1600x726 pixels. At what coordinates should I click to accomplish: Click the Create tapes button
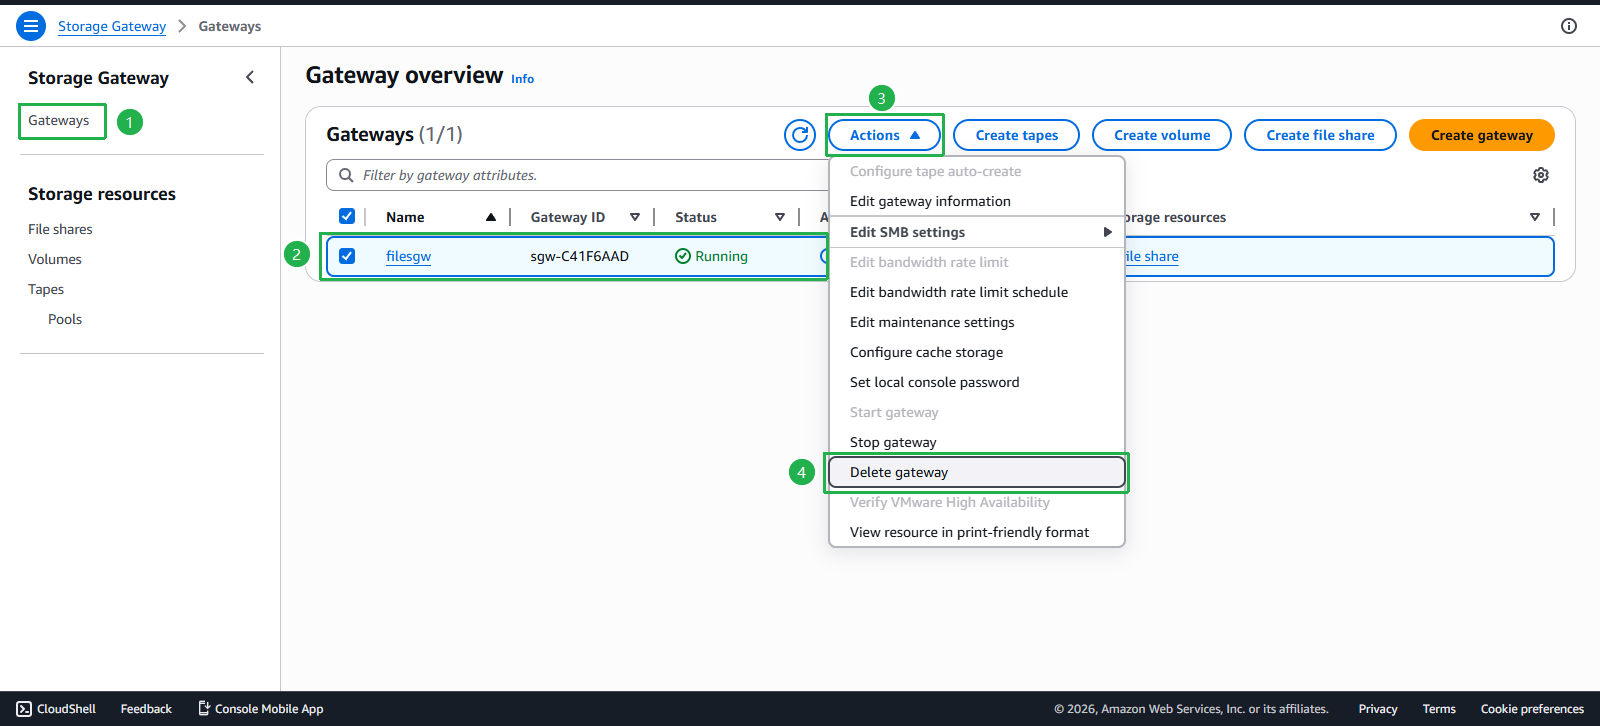pos(1017,135)
